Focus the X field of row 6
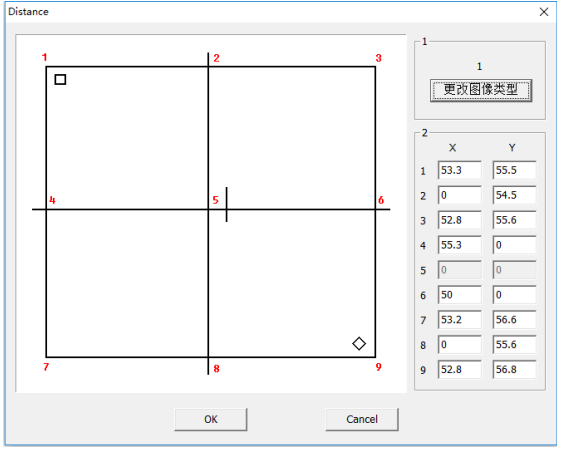The image size is (561, 450). [459, 295]
